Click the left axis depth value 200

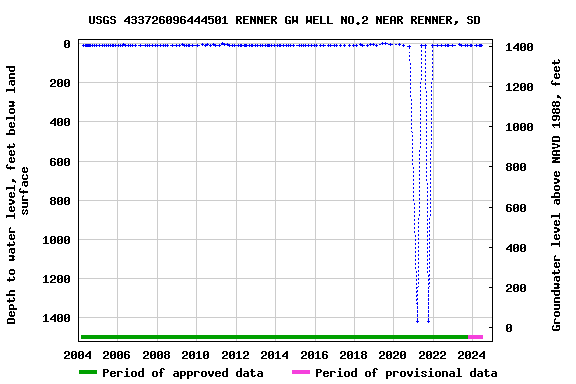click(x=60, y=83)
